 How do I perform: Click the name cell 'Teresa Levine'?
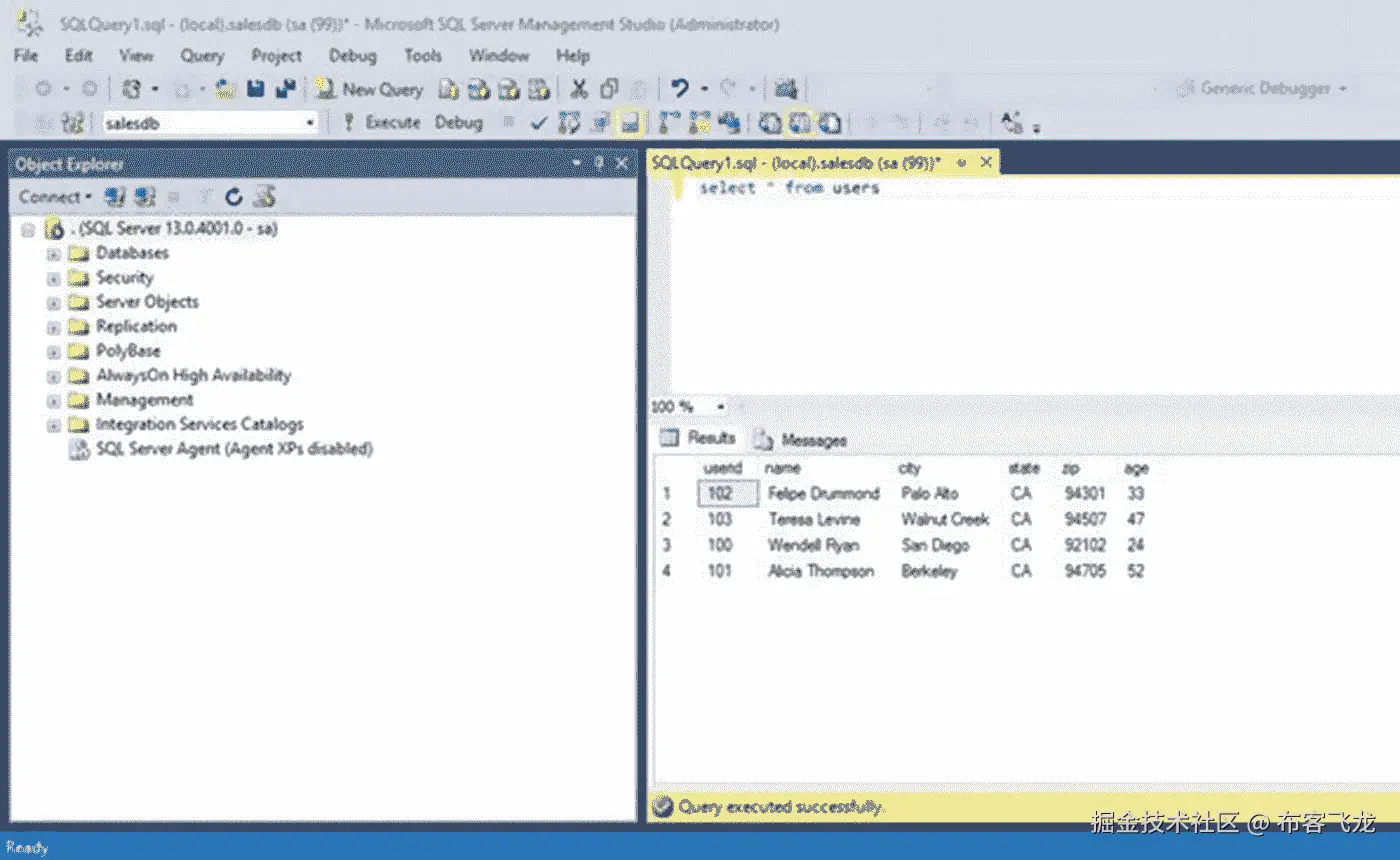[814, 519]
